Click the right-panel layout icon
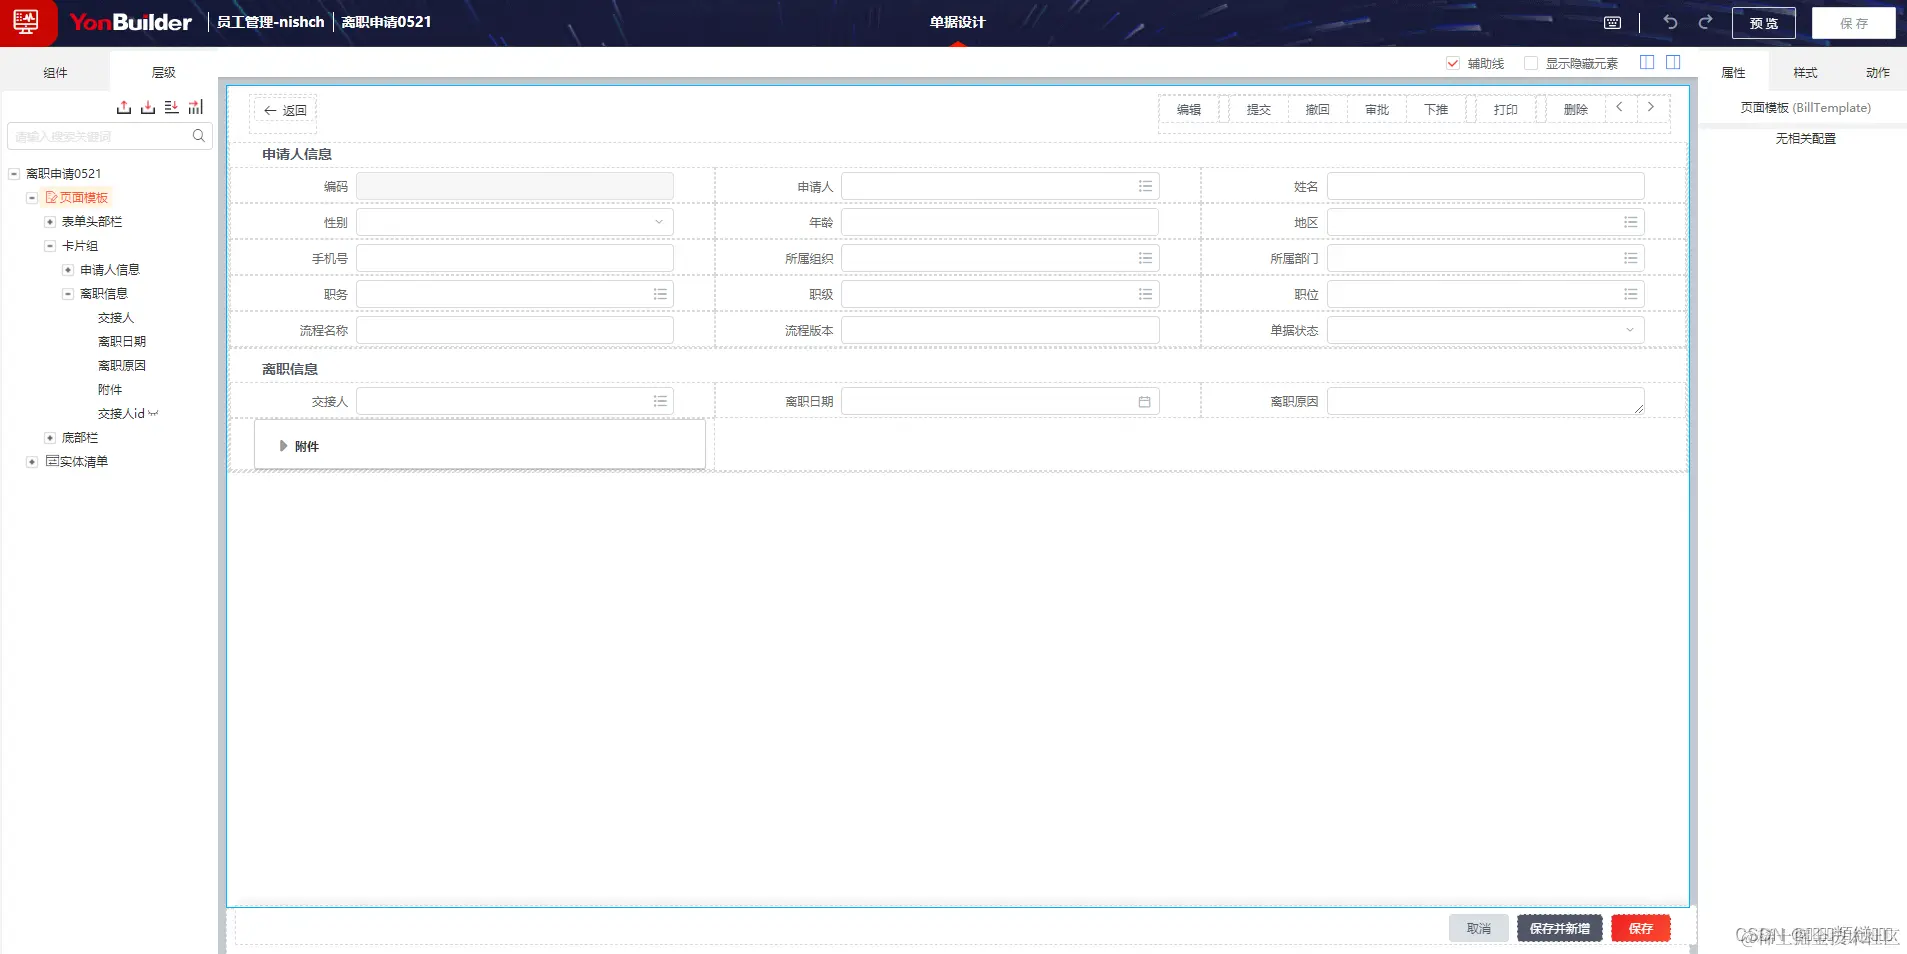The height and width of the screenshot is (954, 1907). click(1673, 62)
